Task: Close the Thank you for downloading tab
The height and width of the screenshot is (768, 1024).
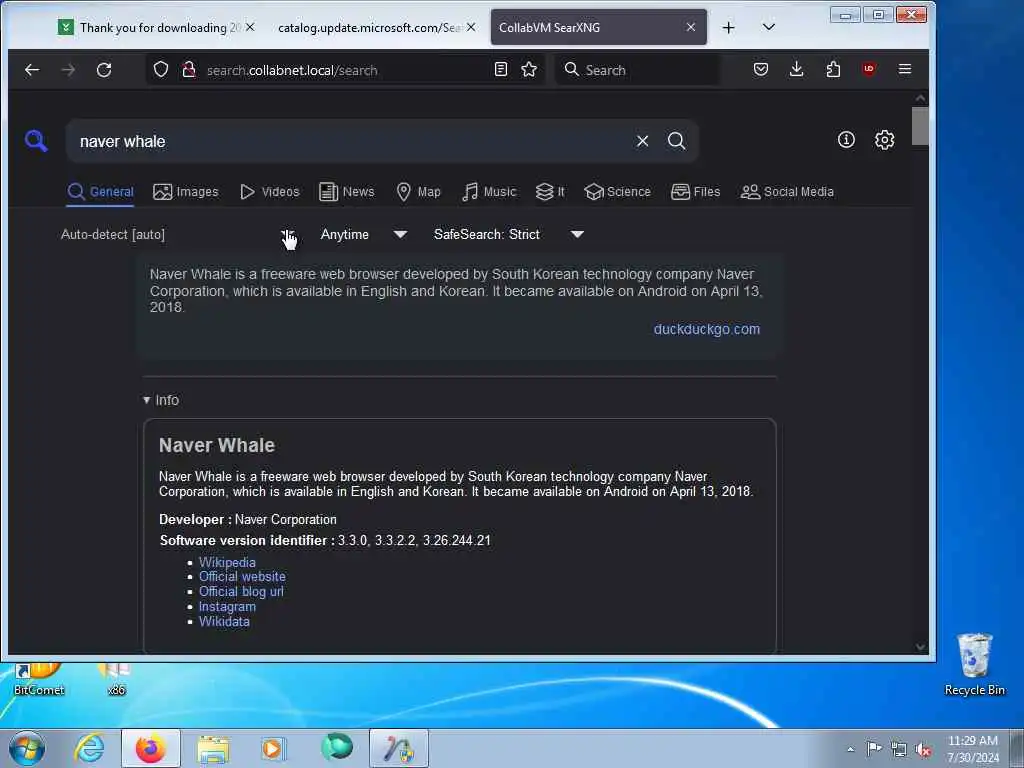Action: tap(249, 27)
